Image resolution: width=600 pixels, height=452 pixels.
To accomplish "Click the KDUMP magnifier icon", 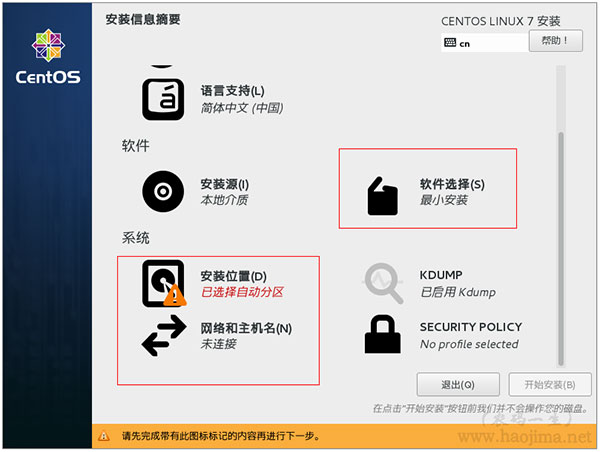I will click(383, 283).
